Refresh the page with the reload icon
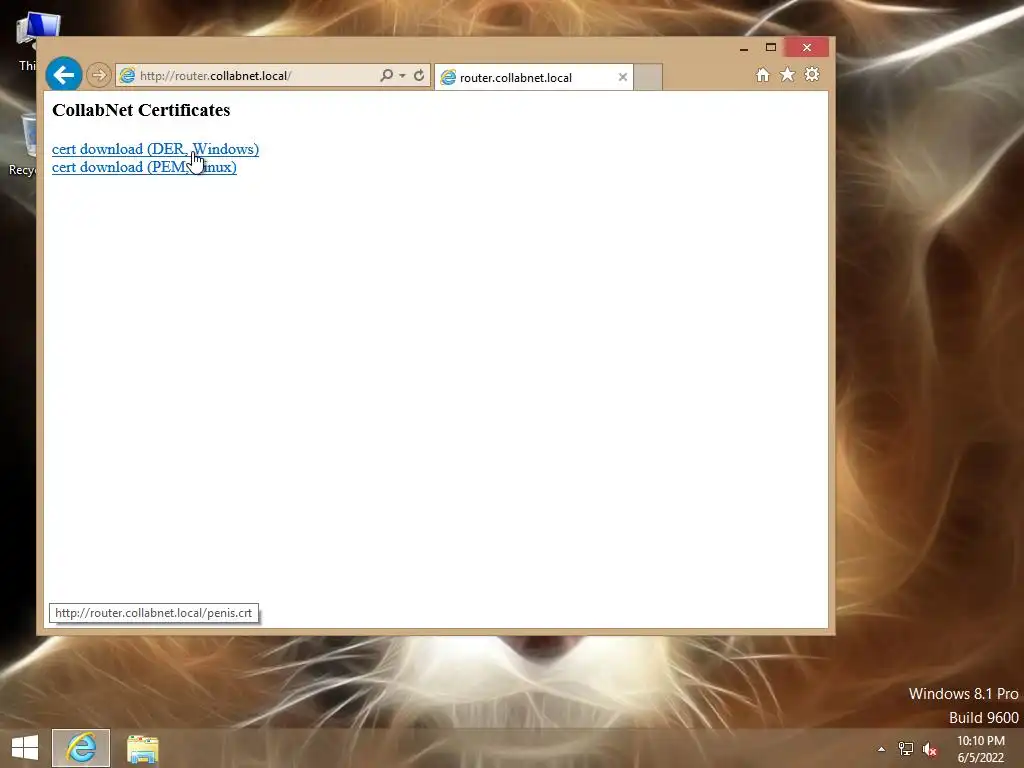Screen dimensions: 1024x768 419,75
